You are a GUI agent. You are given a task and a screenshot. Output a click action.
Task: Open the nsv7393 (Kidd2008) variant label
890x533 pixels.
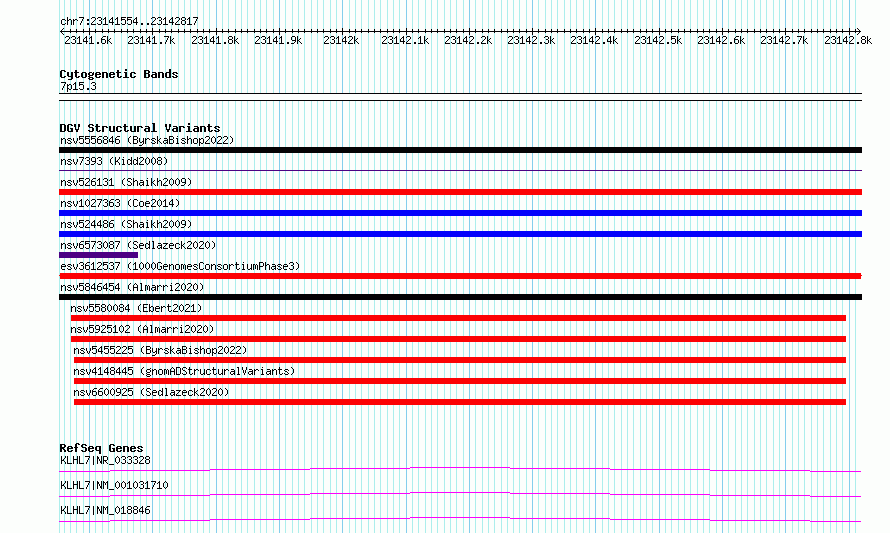(x=114, y=161)
